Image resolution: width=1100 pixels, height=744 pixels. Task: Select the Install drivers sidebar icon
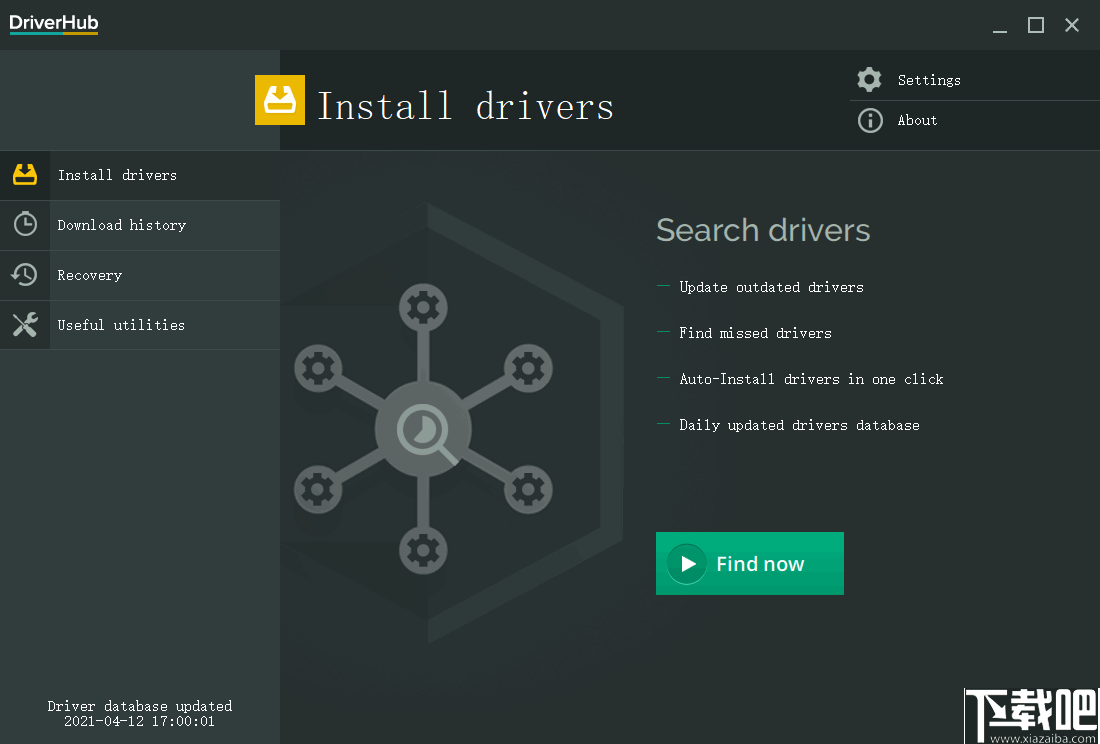click(x=24, y=174)
